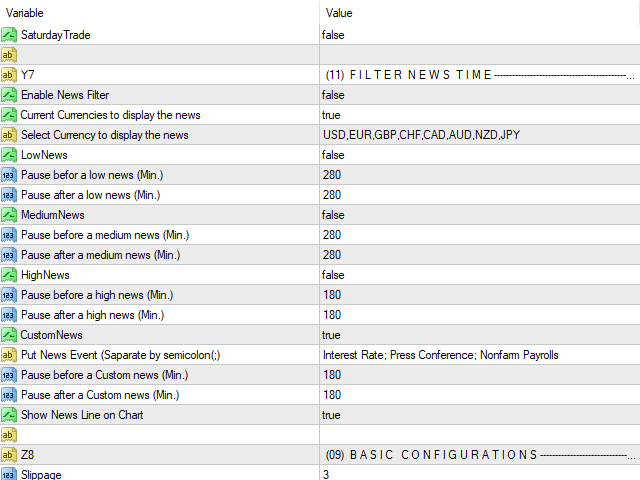Click the string icon next to Select Currency to display the news
Screen dimensions: 640x480
(x=9, y=135)
